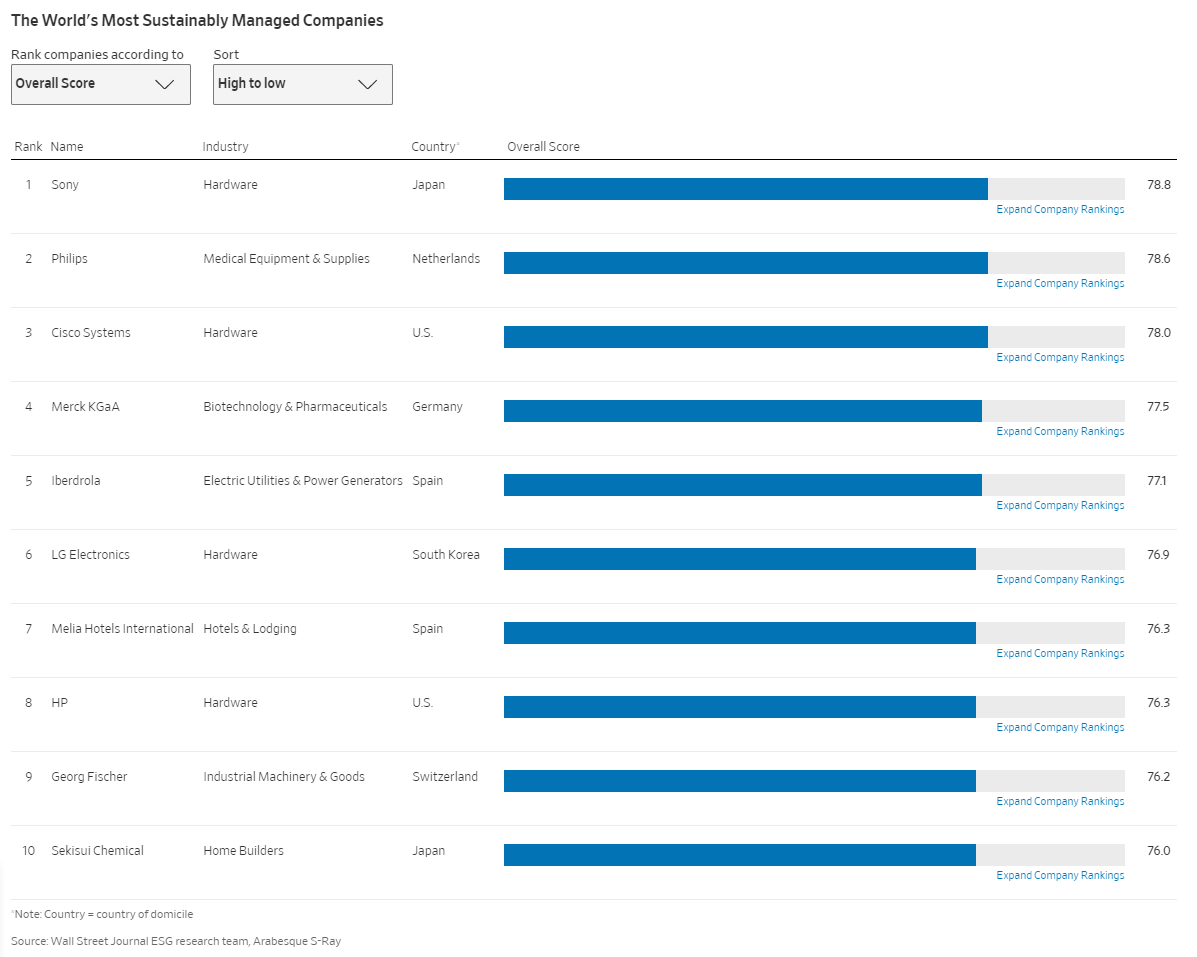
Task: Select the company name Cisco Systems
Action: point(91,333)
